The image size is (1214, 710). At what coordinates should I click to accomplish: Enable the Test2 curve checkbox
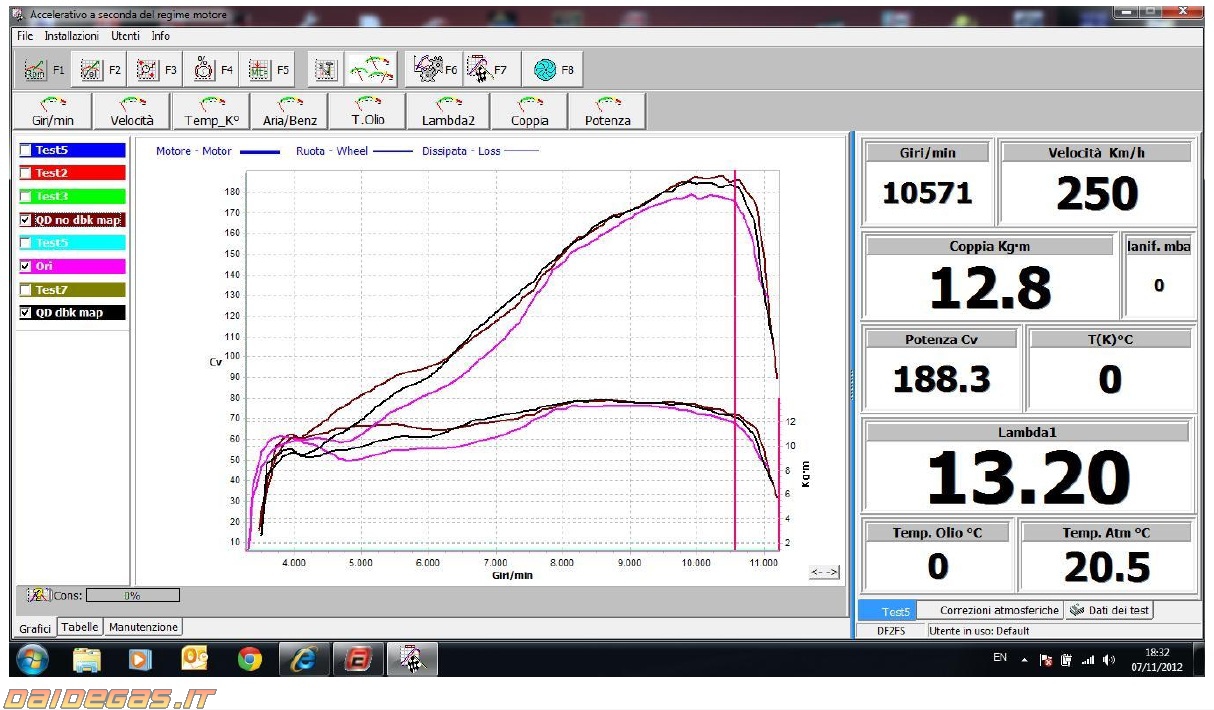[26, 173]
